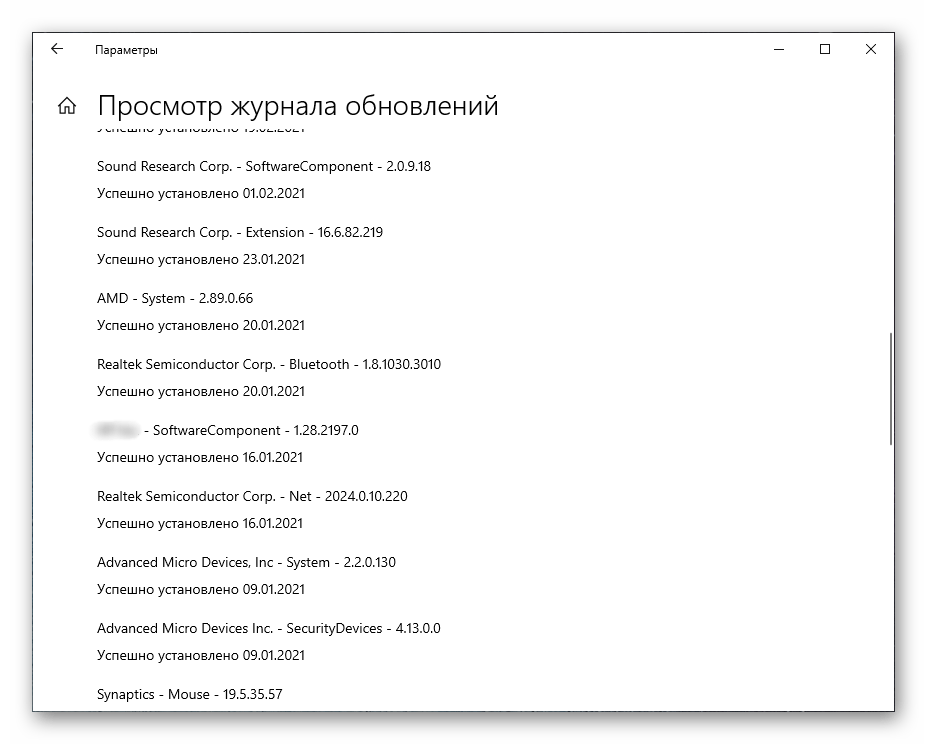Select Realtek Semiconductor Bluetooth 1.8.1030.3010 update
927x744 pixels.
click(268, 364)
